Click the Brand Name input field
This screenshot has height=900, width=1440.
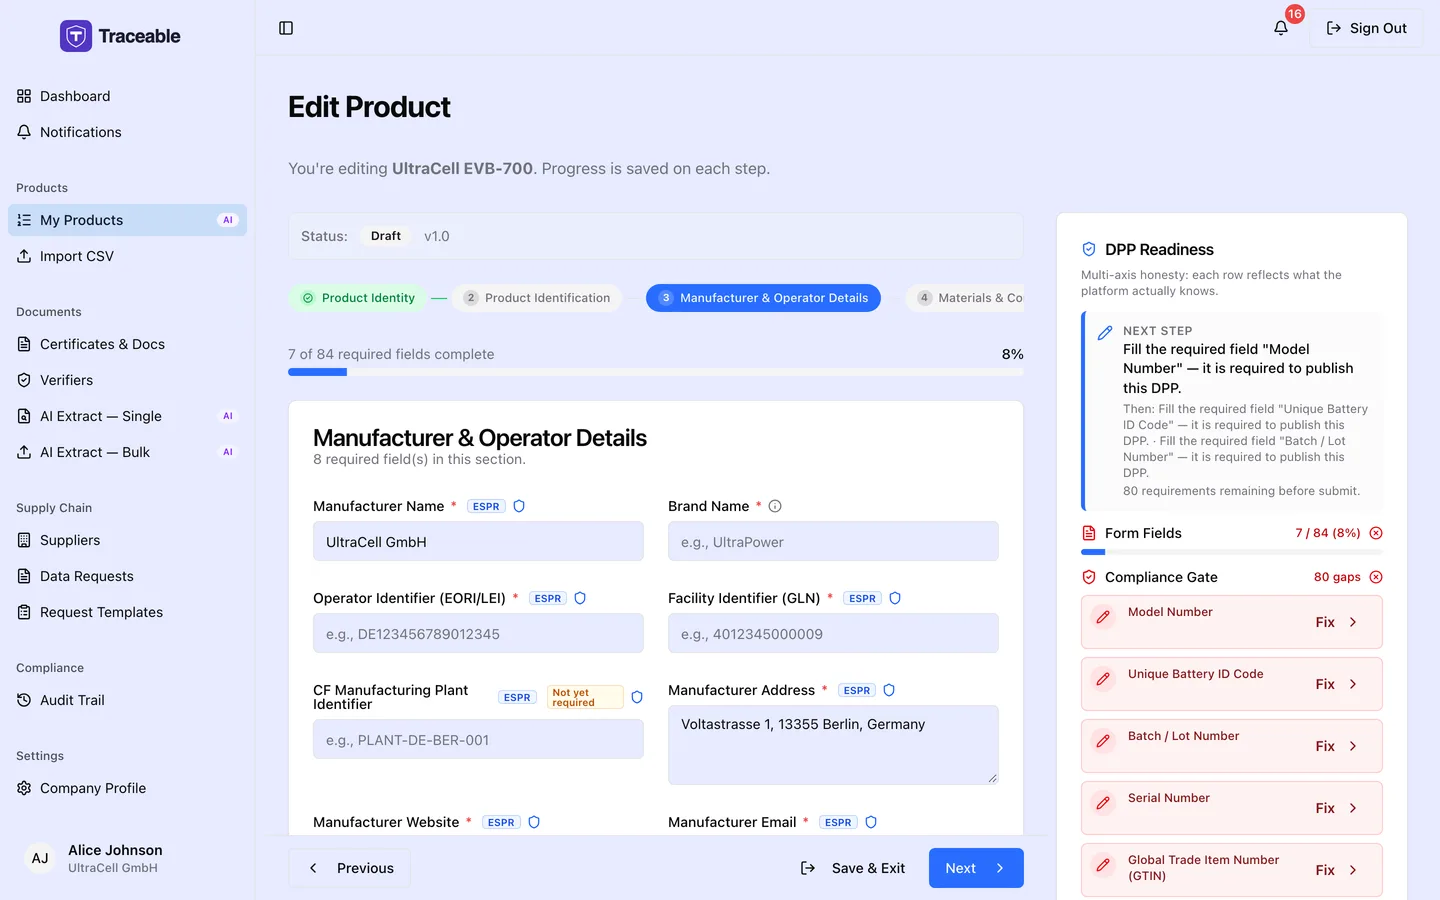(x=833, y=541)
